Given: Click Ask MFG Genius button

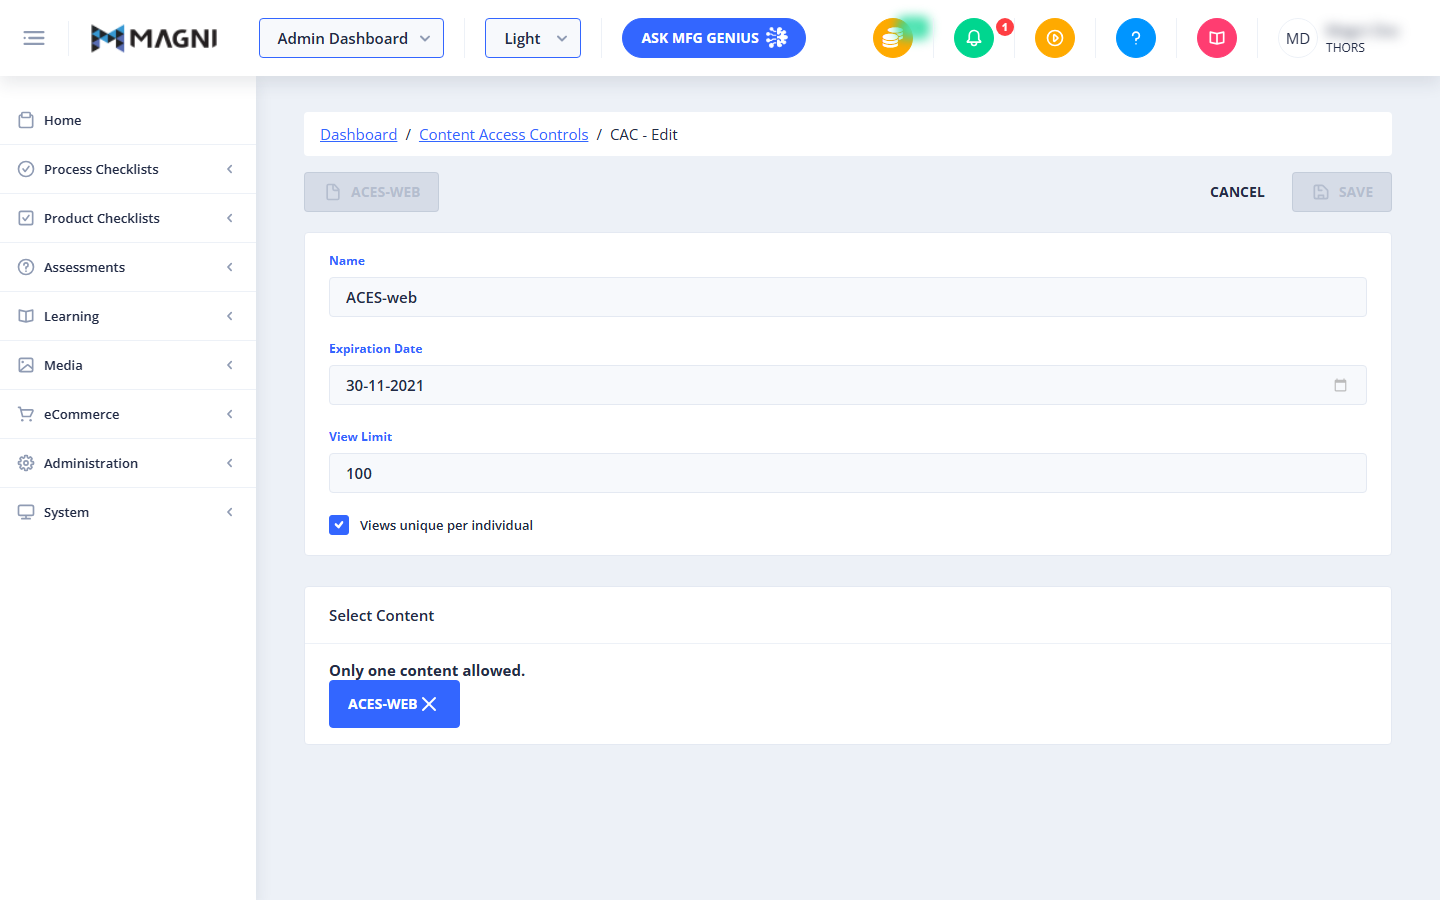Looking at the screenshot, I should point(714,38).
